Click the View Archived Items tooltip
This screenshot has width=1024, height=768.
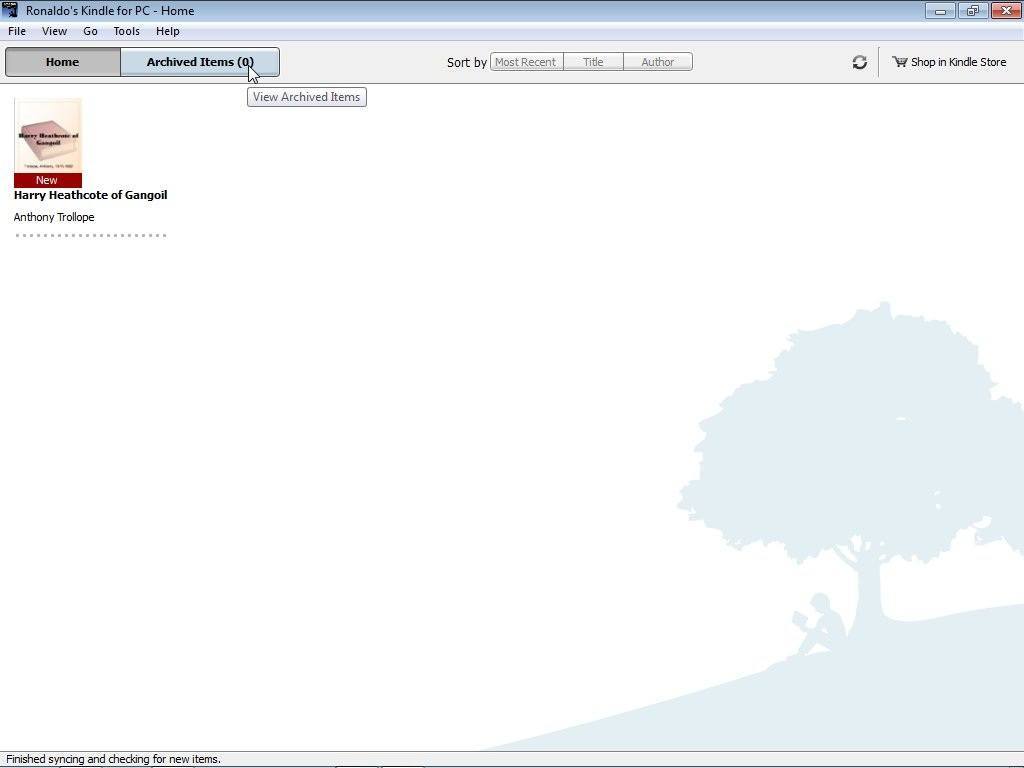(x=306, y=96)
